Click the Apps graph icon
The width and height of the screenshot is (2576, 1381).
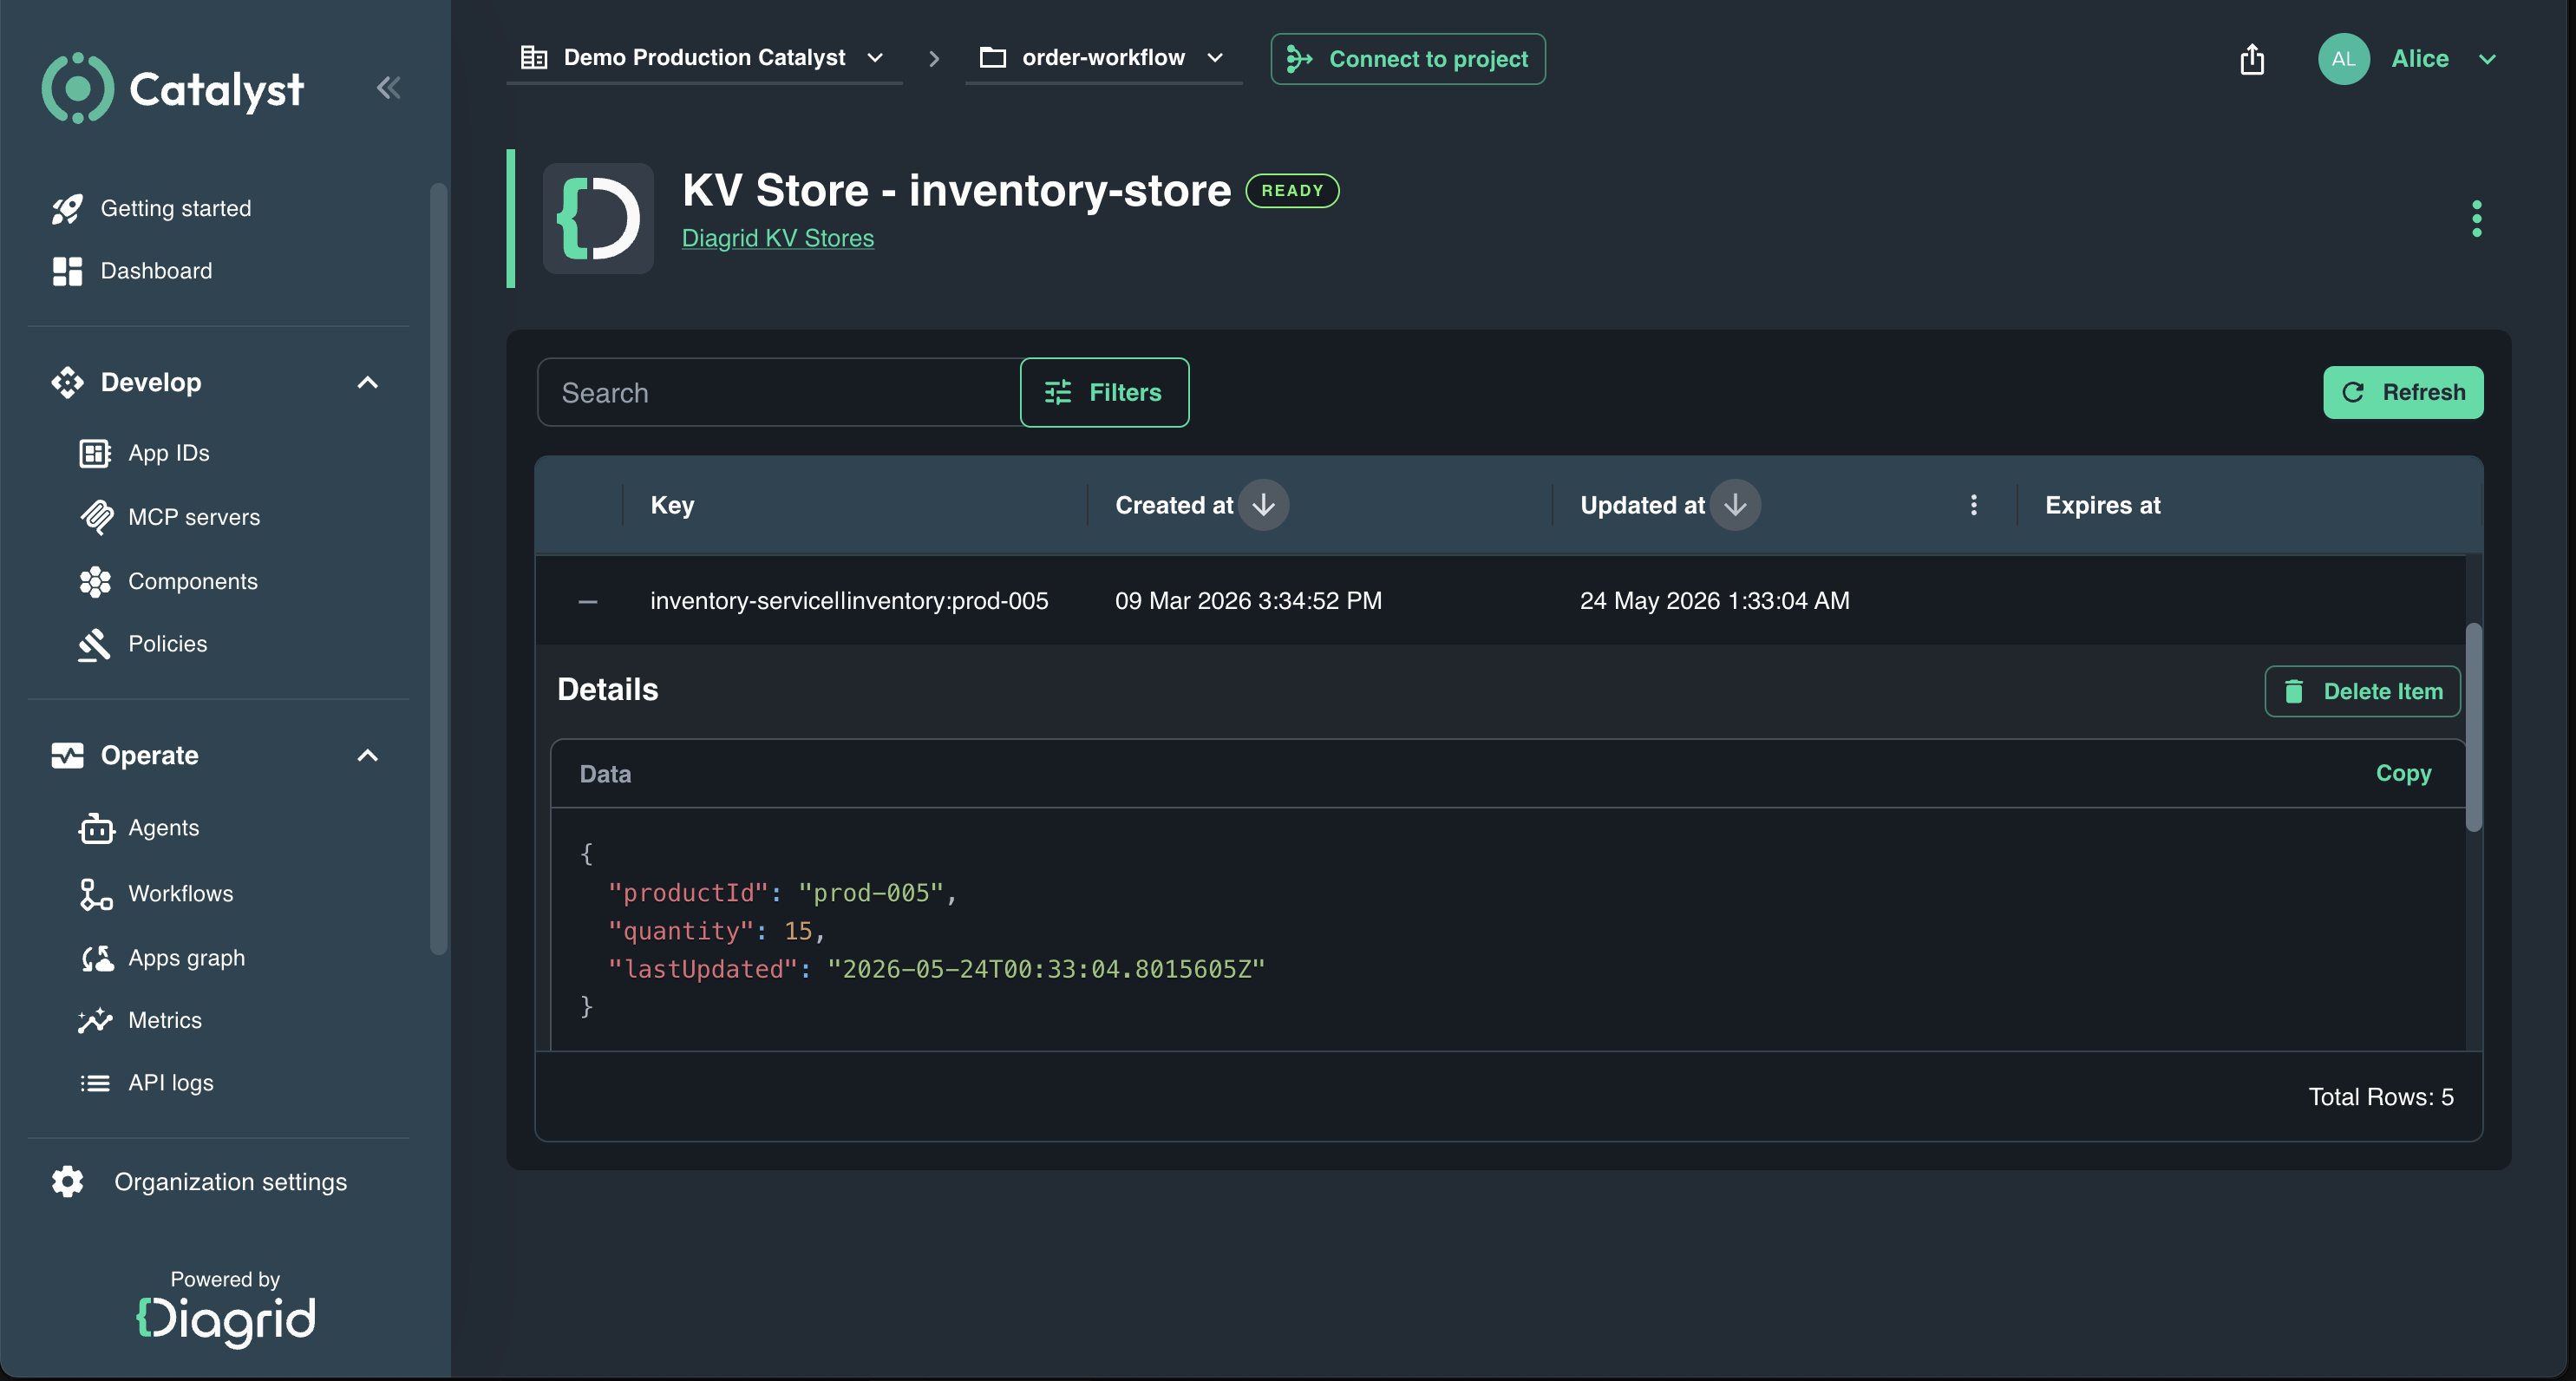[97, 958]
